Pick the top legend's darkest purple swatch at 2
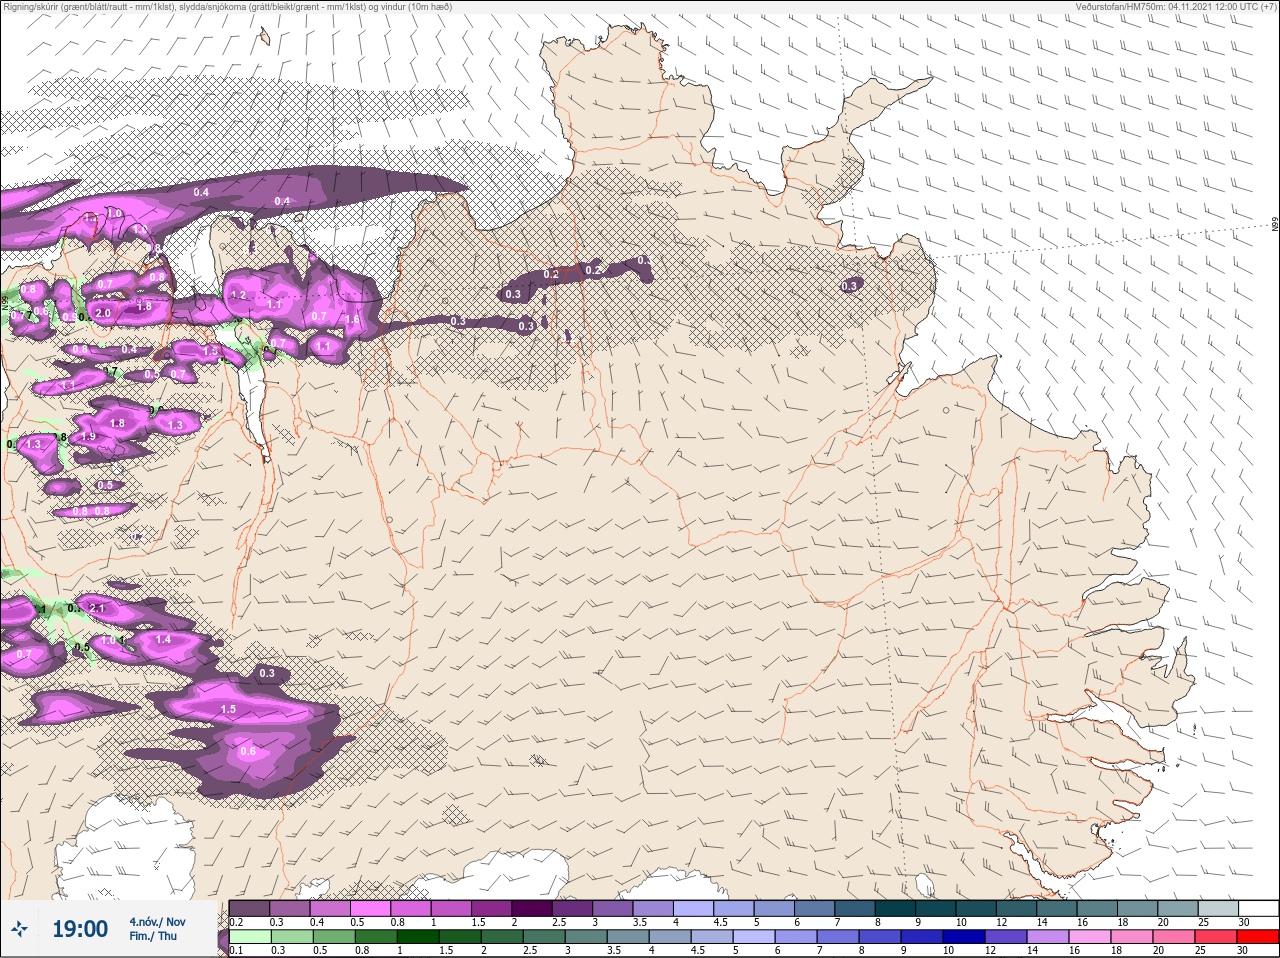1280x958 pixels. click(x=533, y=908)
